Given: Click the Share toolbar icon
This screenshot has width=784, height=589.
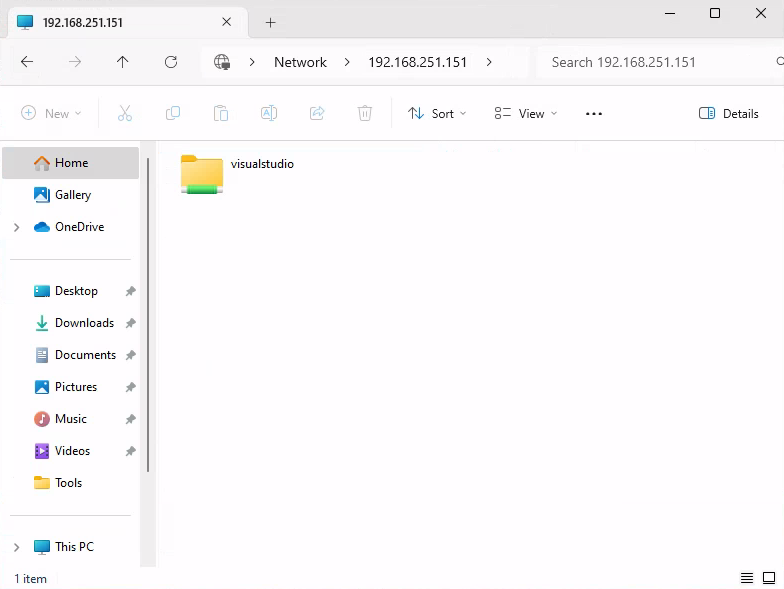Looking at the screenshot, I should click(317, 114).
